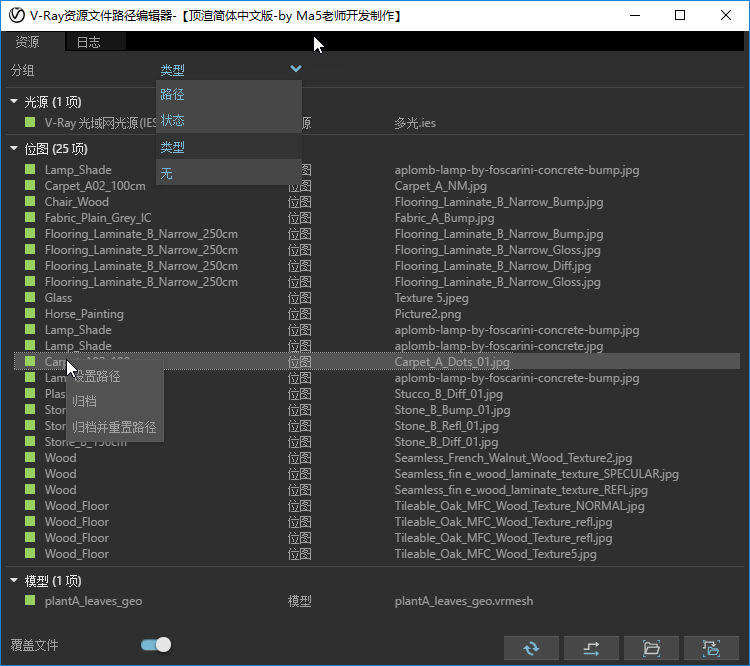Select the Chair_Wood asset name
Screen dimensions: 750x666
coord(77,201)
